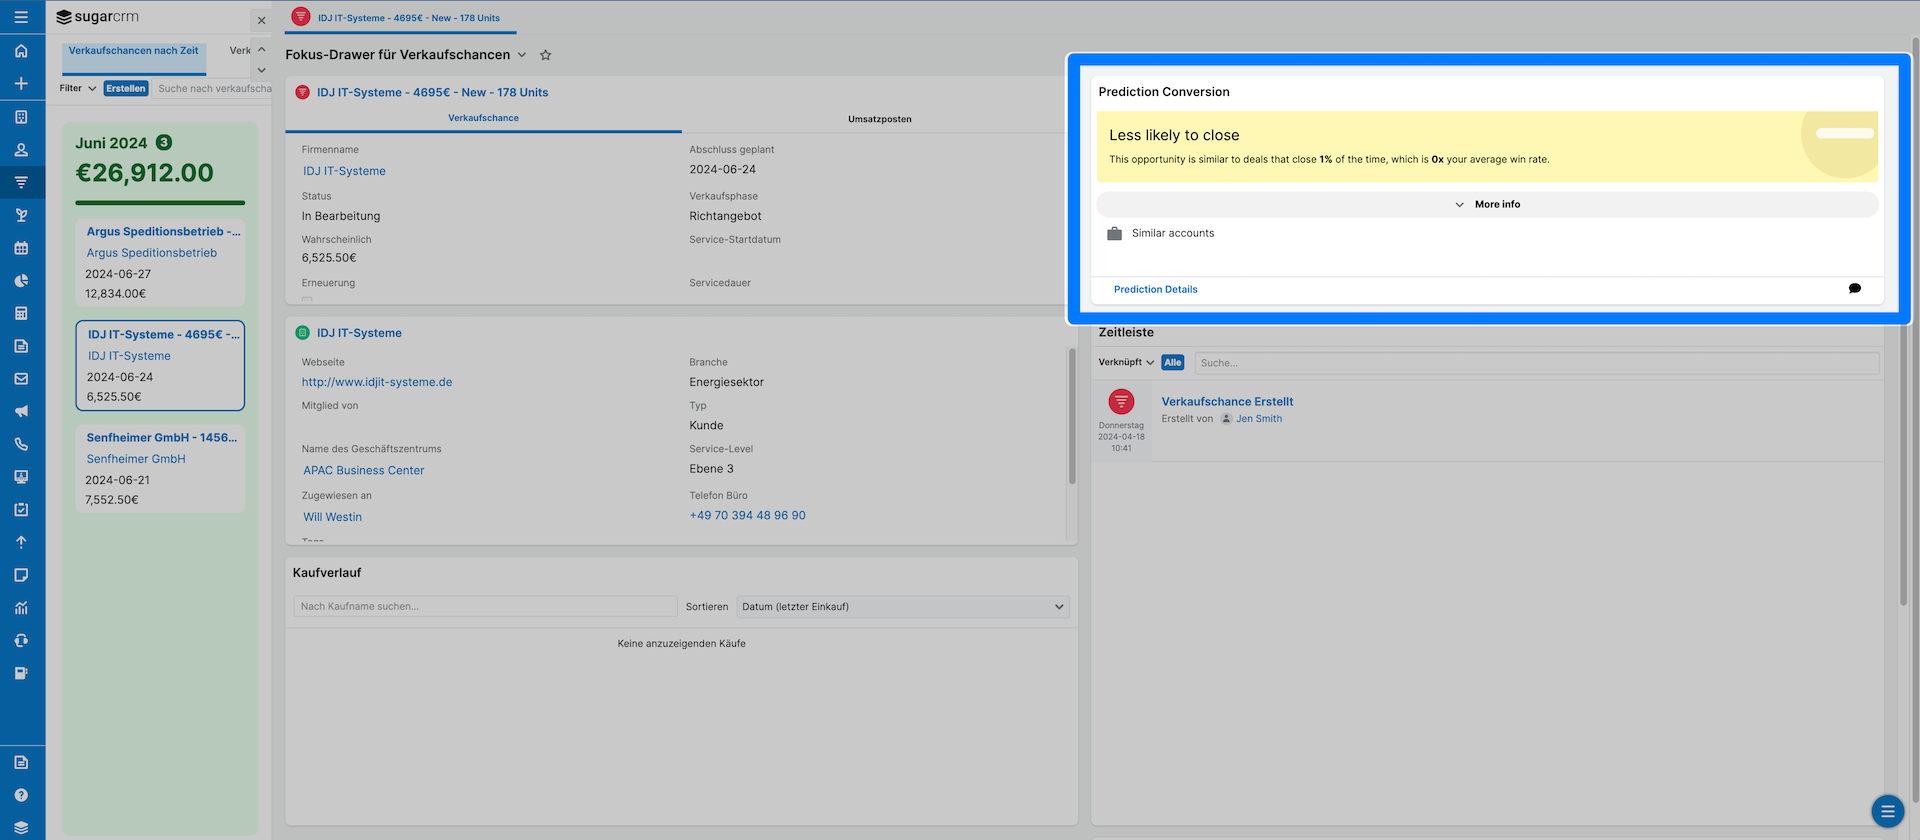Select the Opportunities funnel icon in sidebar
This screenshot has height=840, width=1920.
[x=21, y=182]
